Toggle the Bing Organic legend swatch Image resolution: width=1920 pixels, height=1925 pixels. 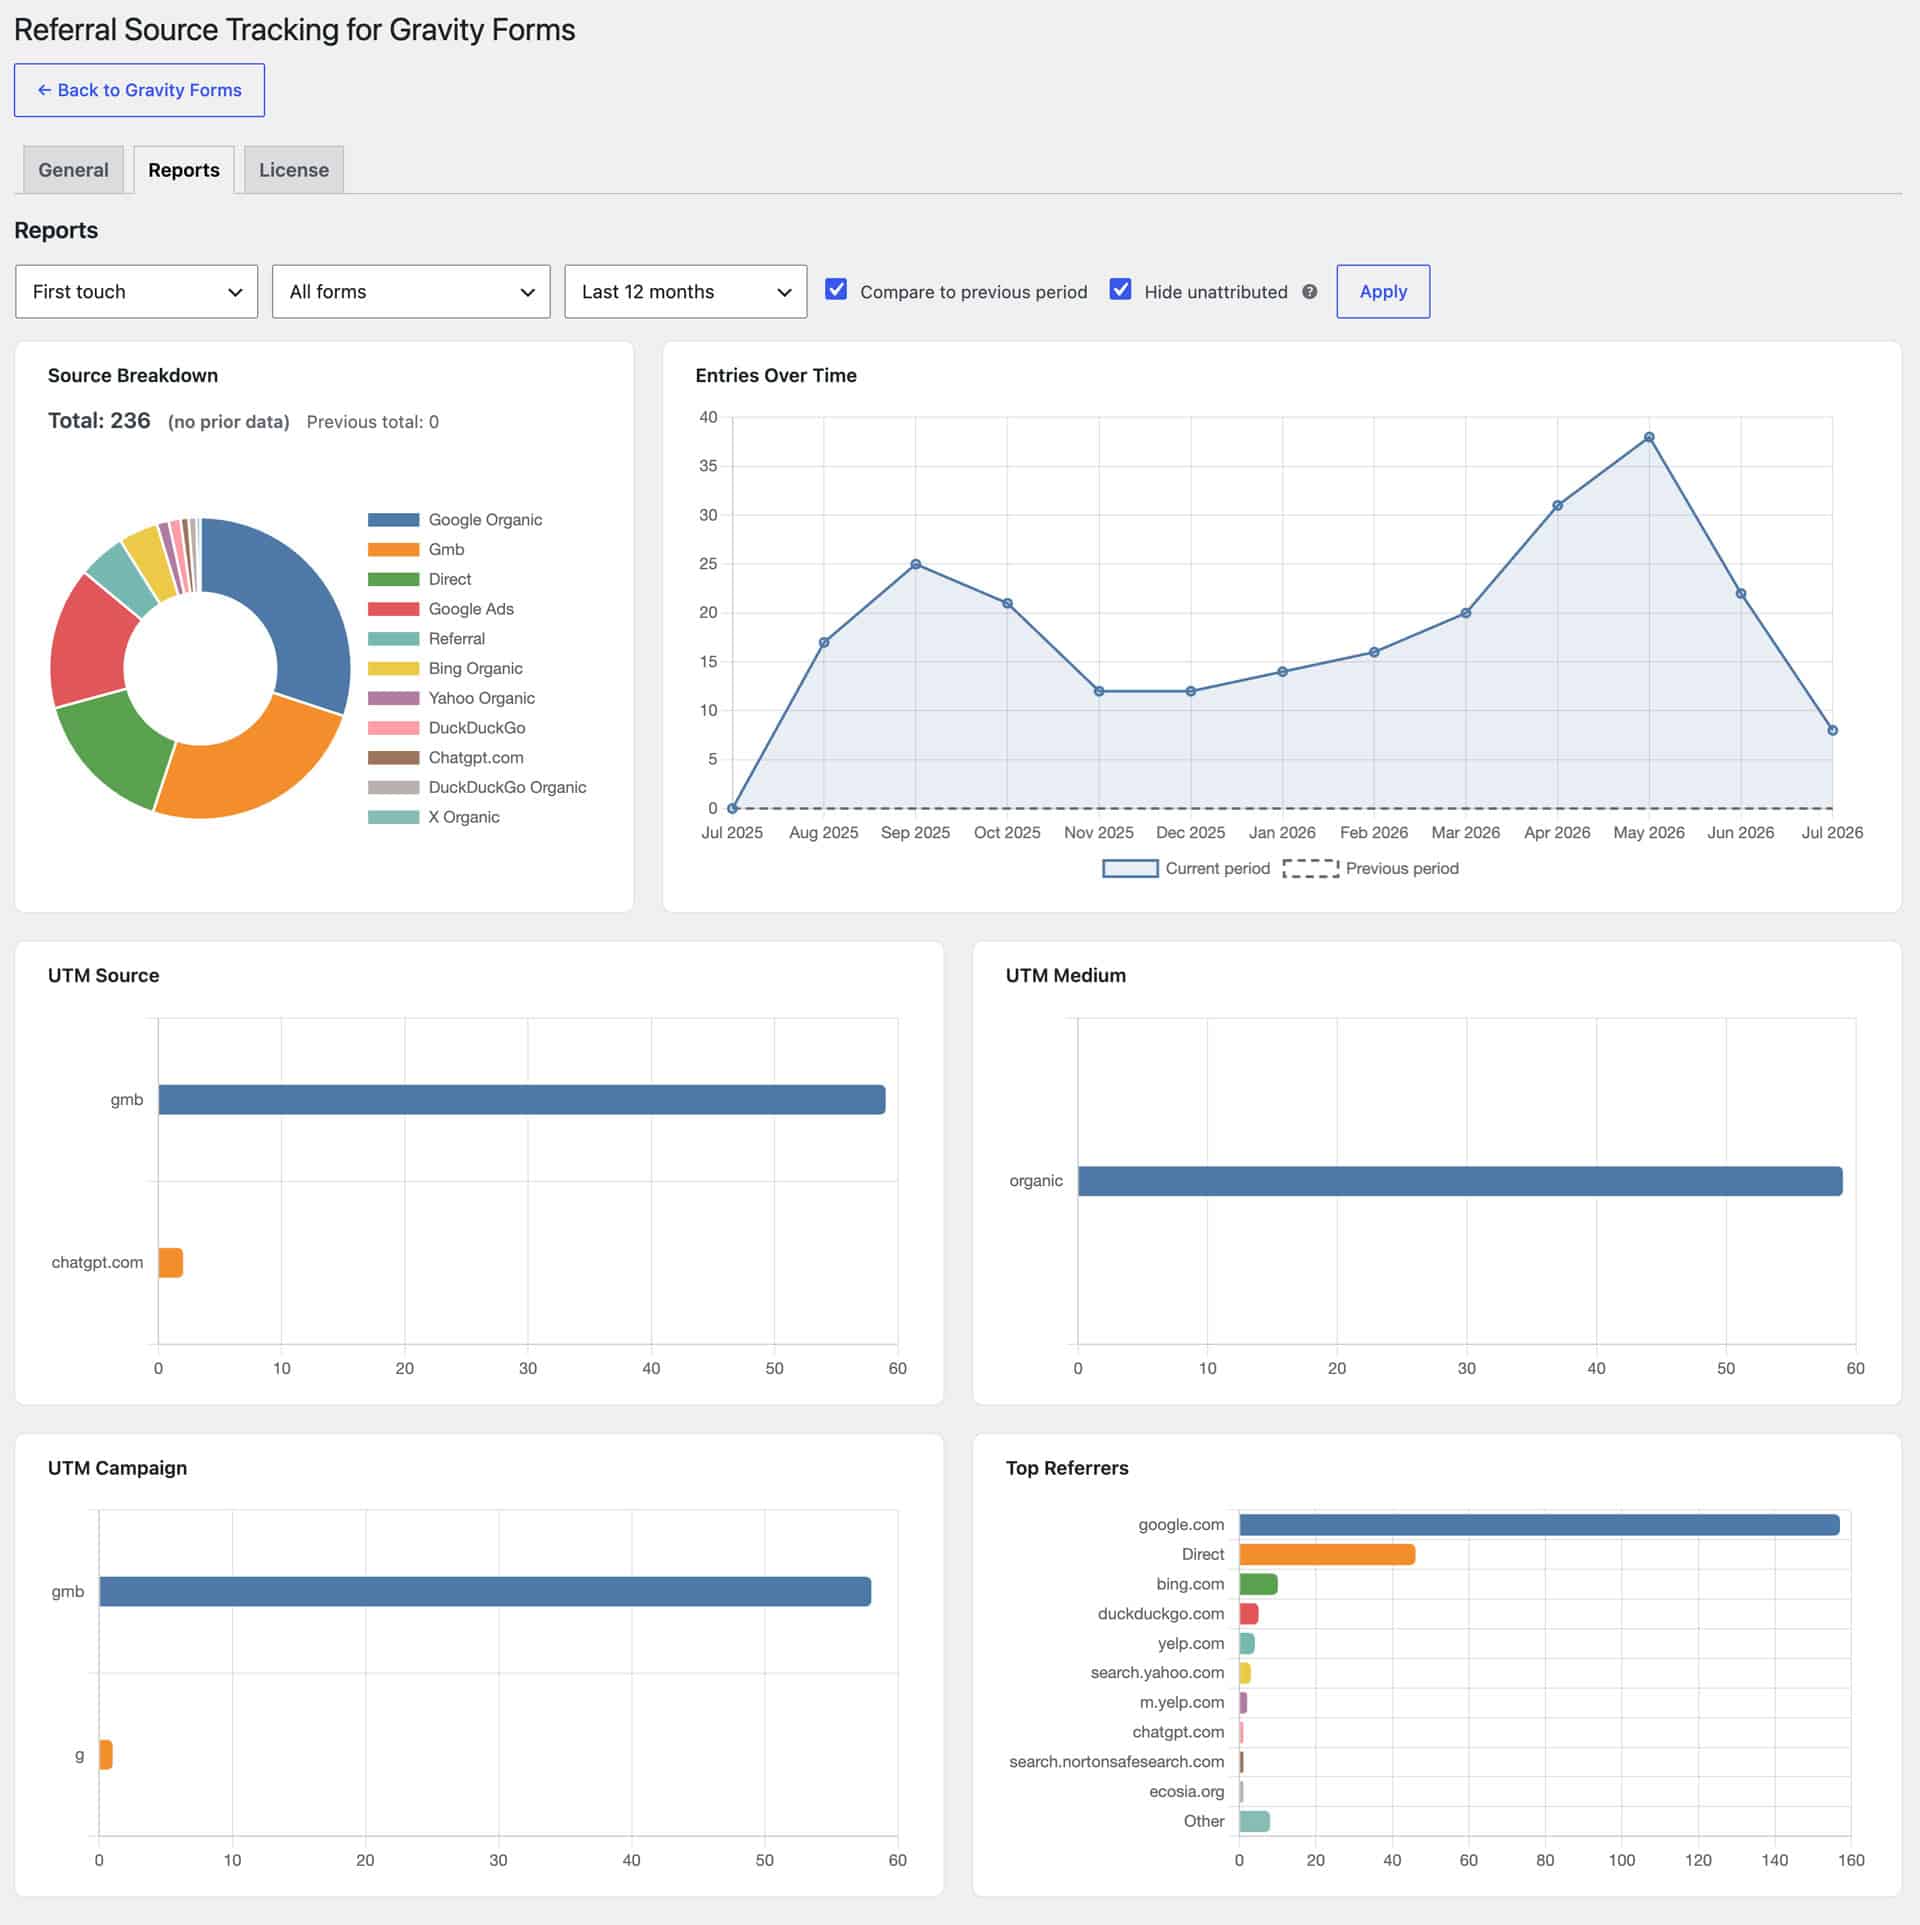393,669
